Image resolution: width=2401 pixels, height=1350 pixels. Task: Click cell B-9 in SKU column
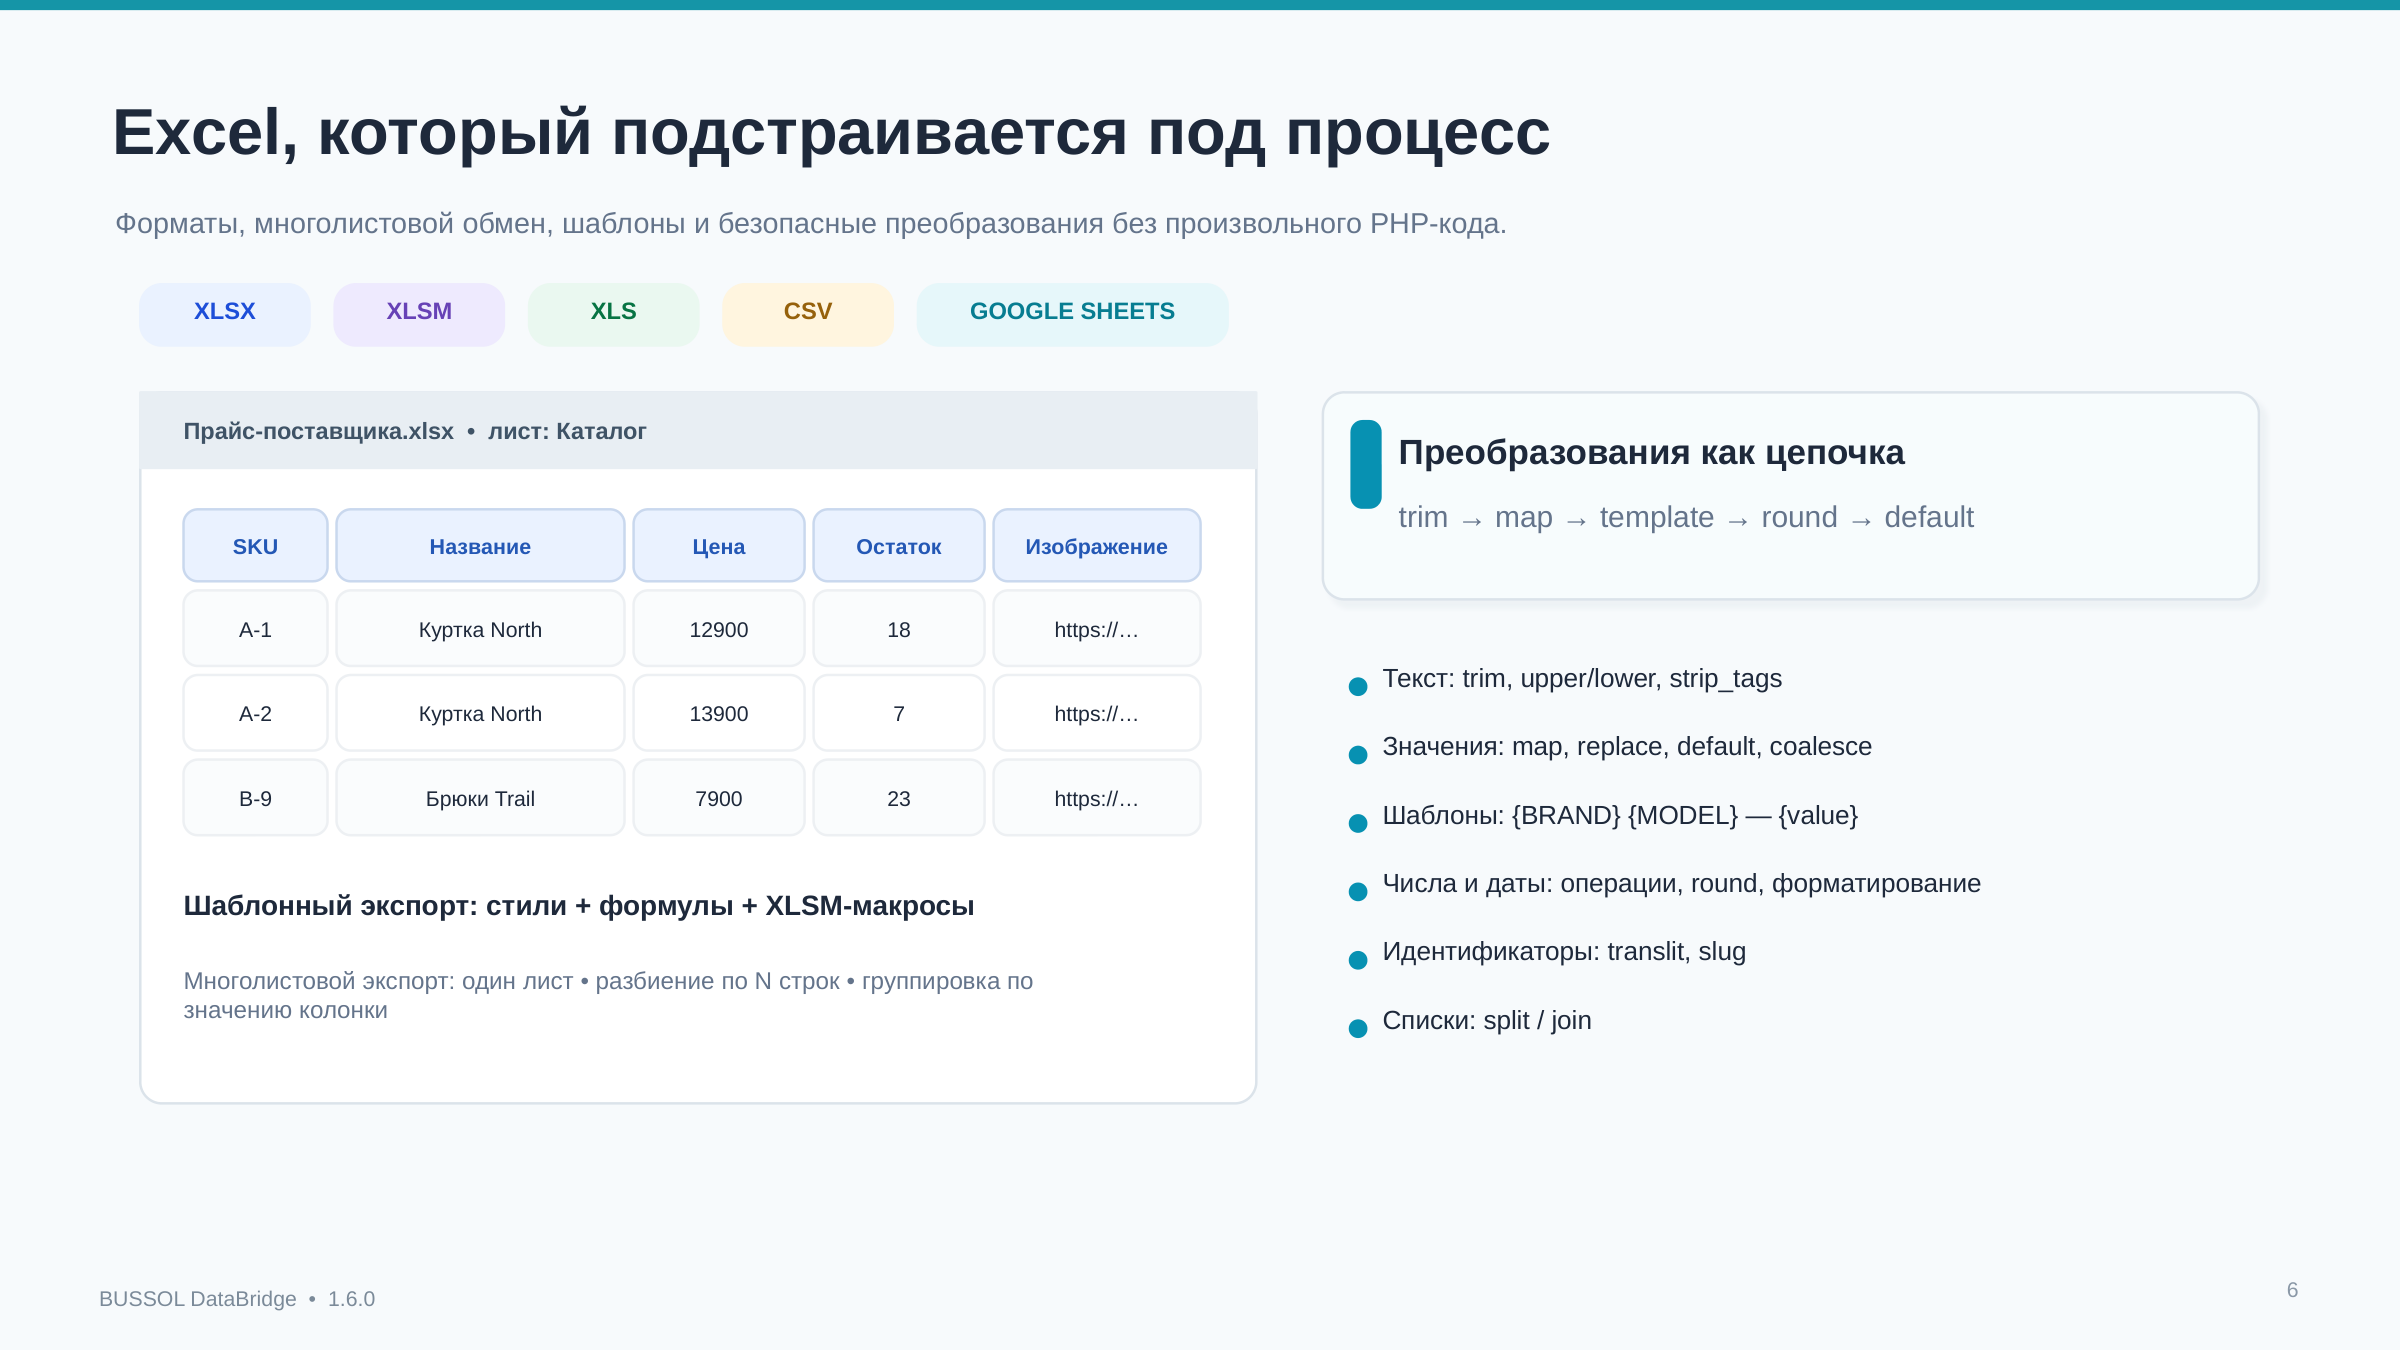pos(255,798)
